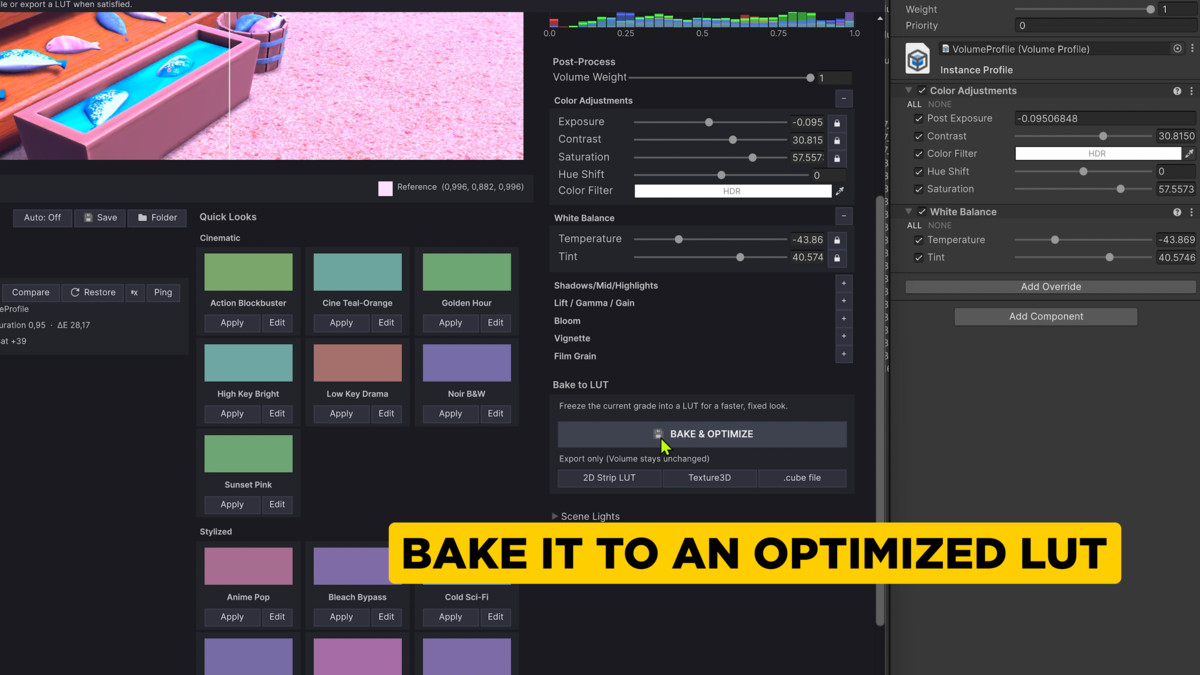Apply the Action Blockbuster look
The image size is (1200, 675).
pyautogui.click(x=232, y=323)
